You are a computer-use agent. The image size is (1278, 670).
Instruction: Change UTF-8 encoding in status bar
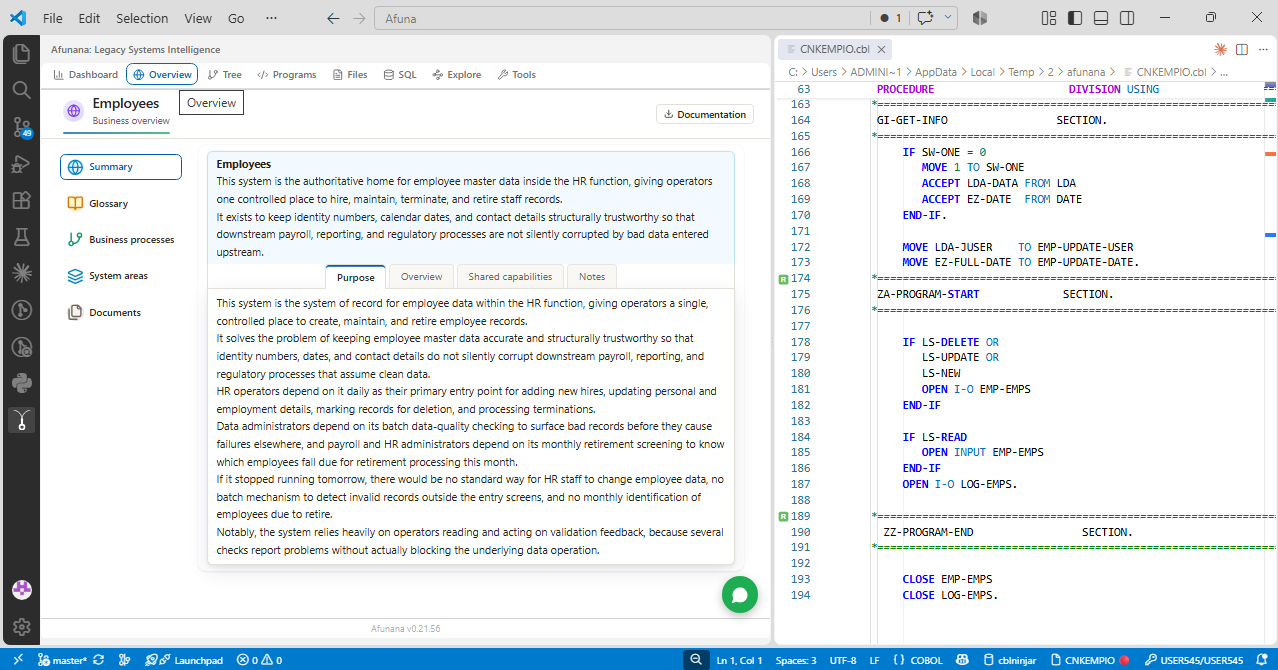(843, 660)
